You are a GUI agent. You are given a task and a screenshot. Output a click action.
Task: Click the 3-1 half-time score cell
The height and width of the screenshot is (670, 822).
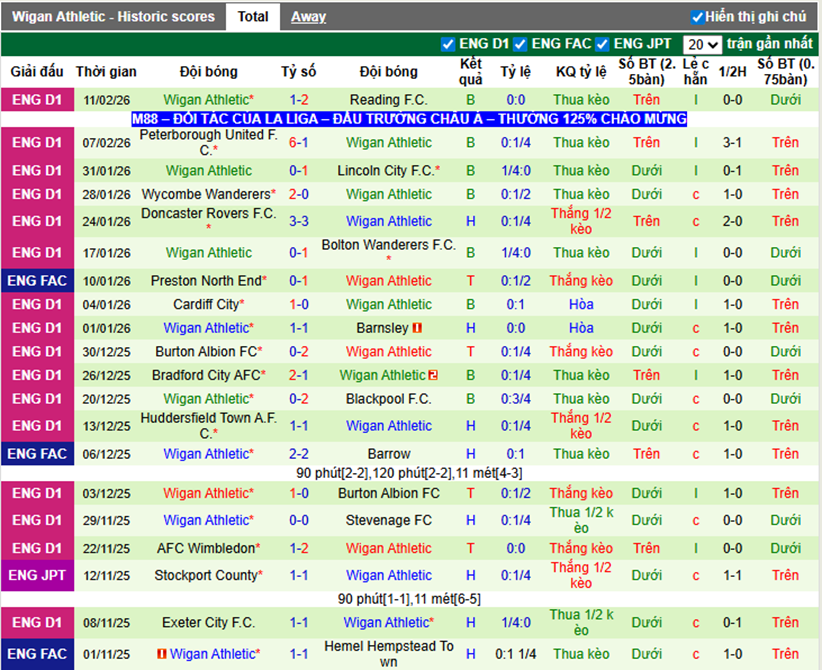coord(732,143)
